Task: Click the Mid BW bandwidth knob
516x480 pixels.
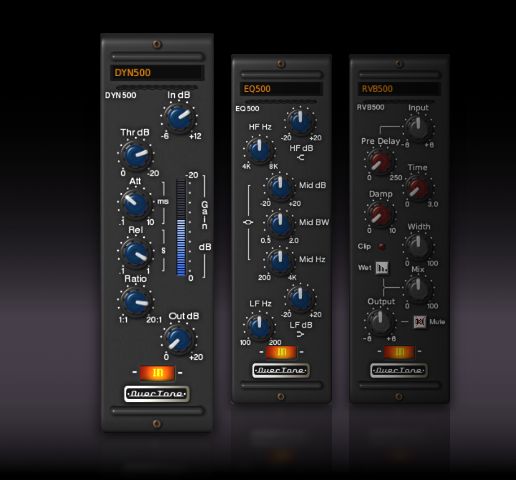Action: [x=280, y=224]
